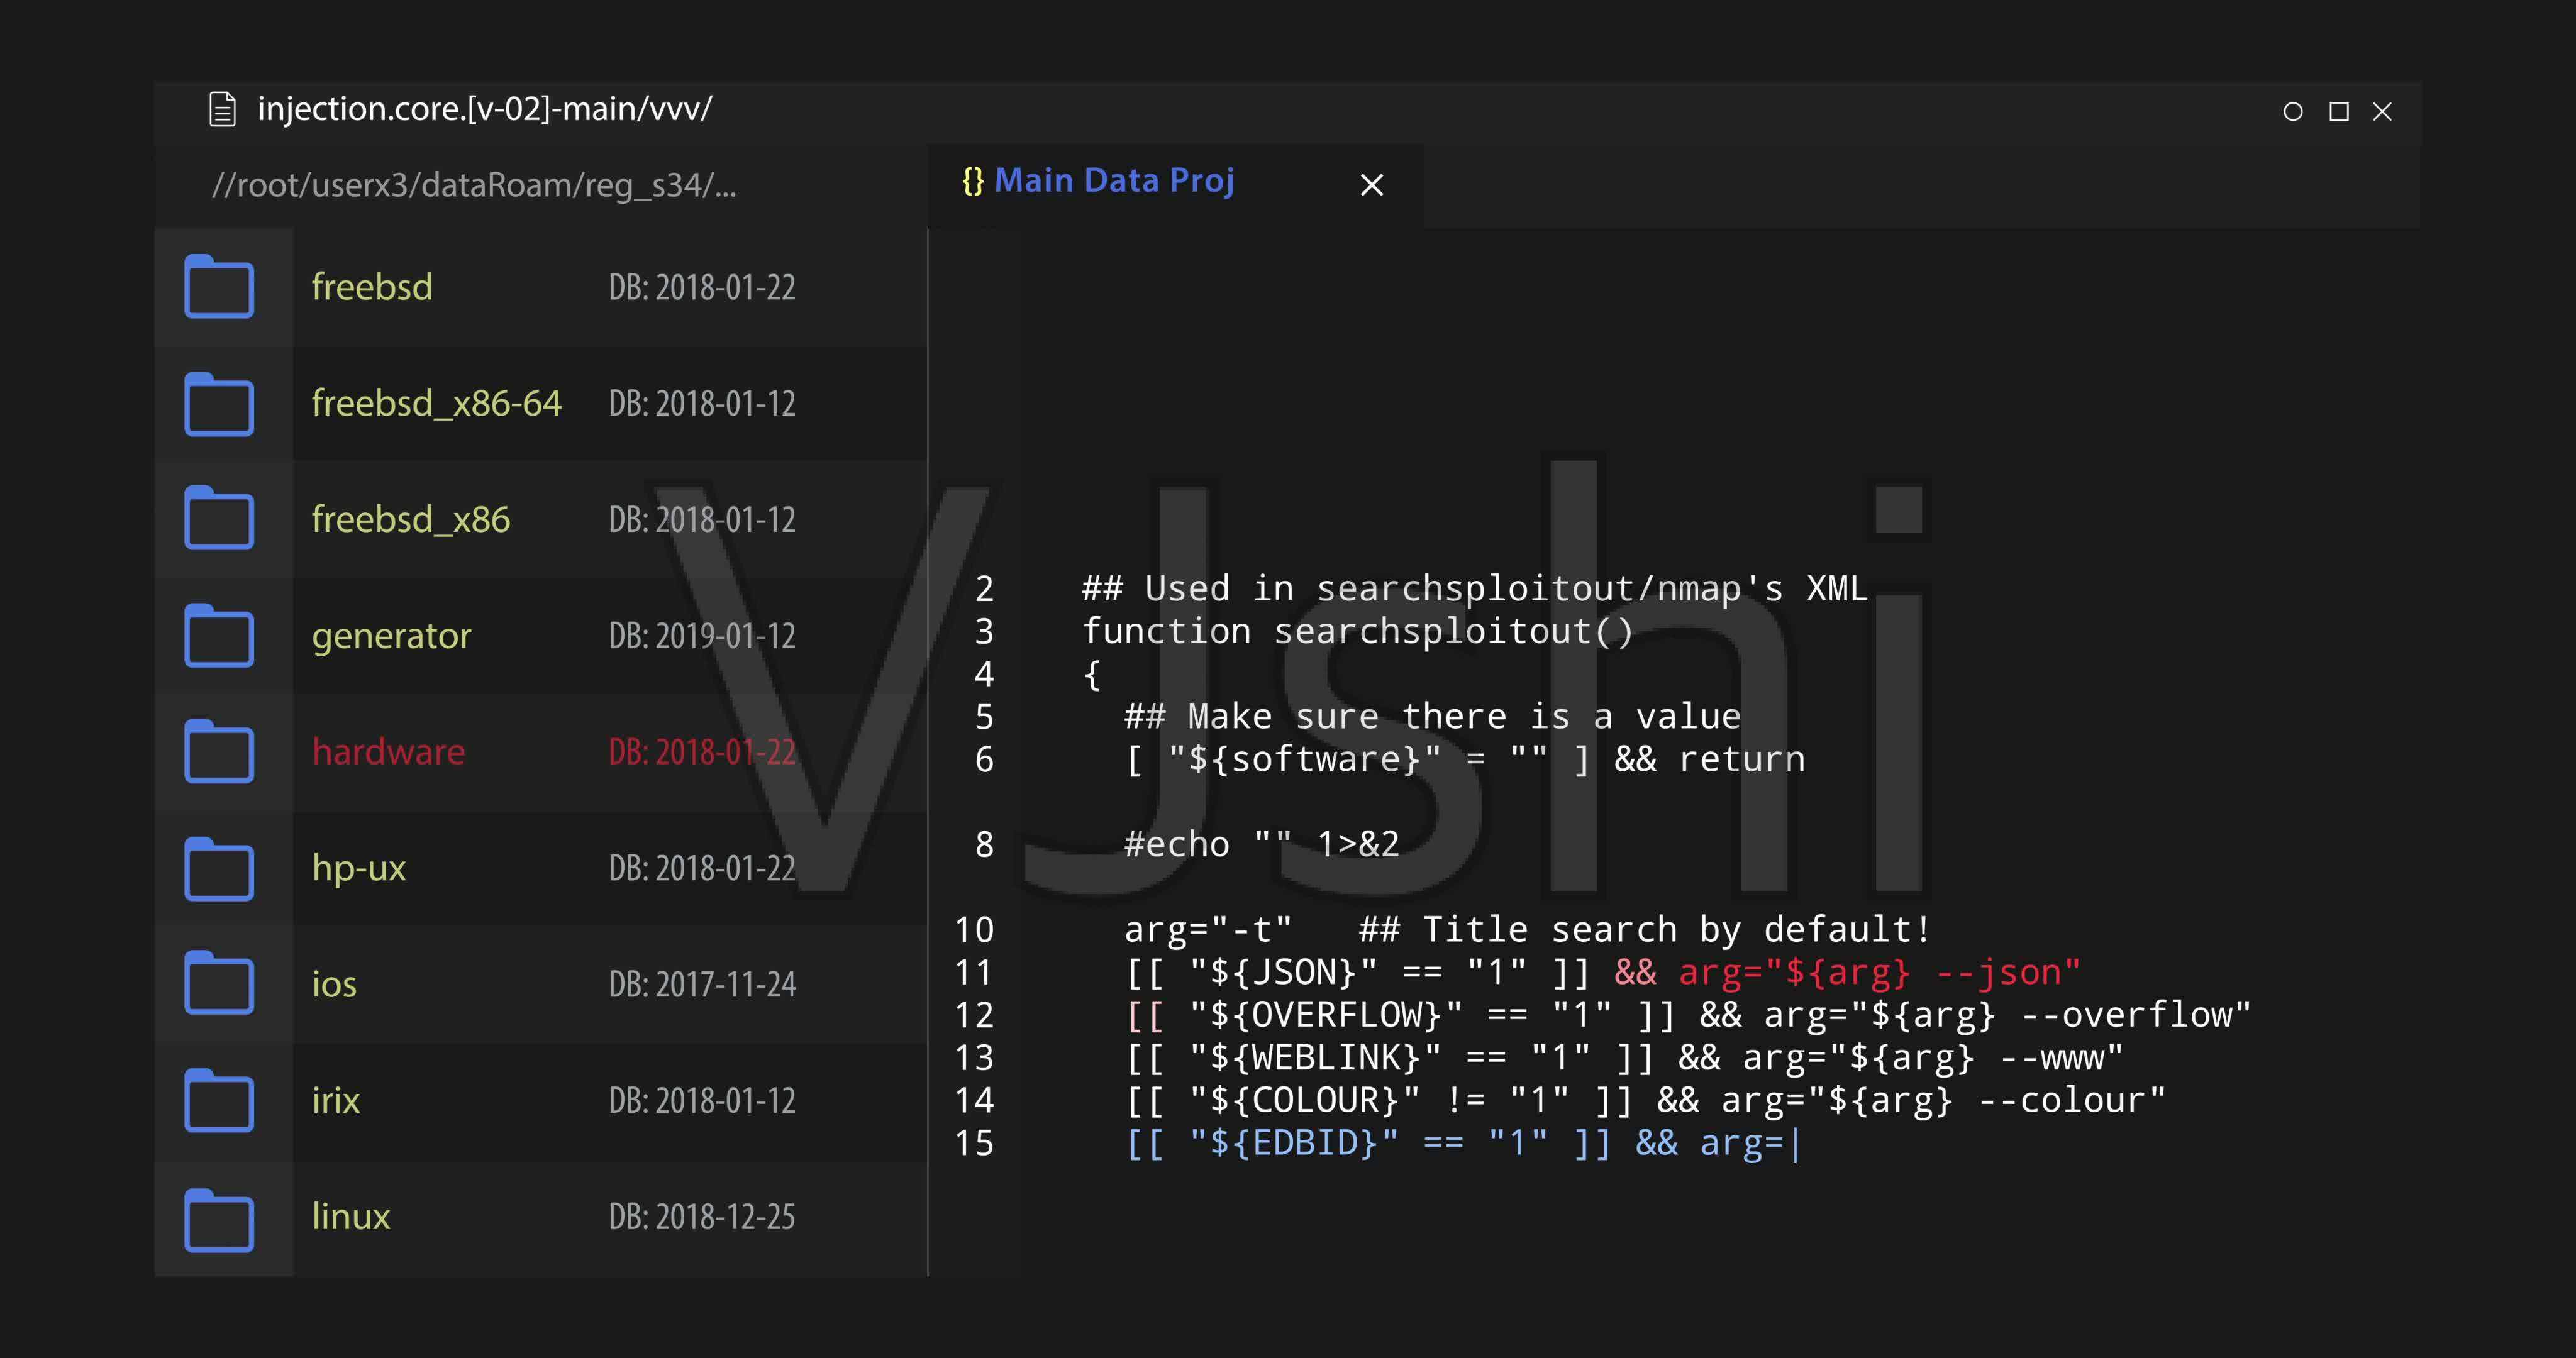Close the injection.core window
Screen dimensions: 2576x1358
click(x=2382, y=111)
